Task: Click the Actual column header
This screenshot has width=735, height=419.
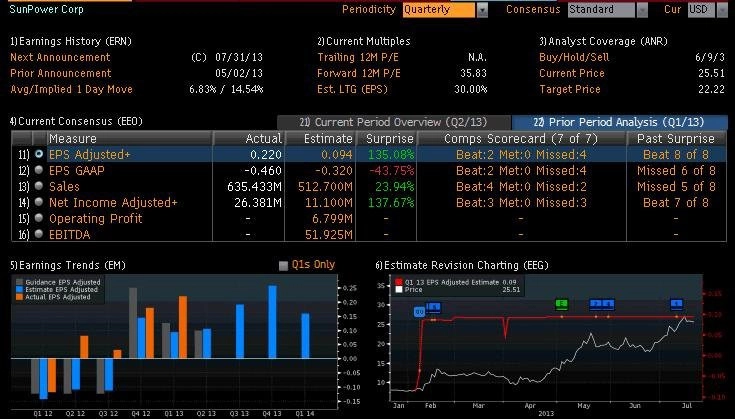Action: coord(249,139)
